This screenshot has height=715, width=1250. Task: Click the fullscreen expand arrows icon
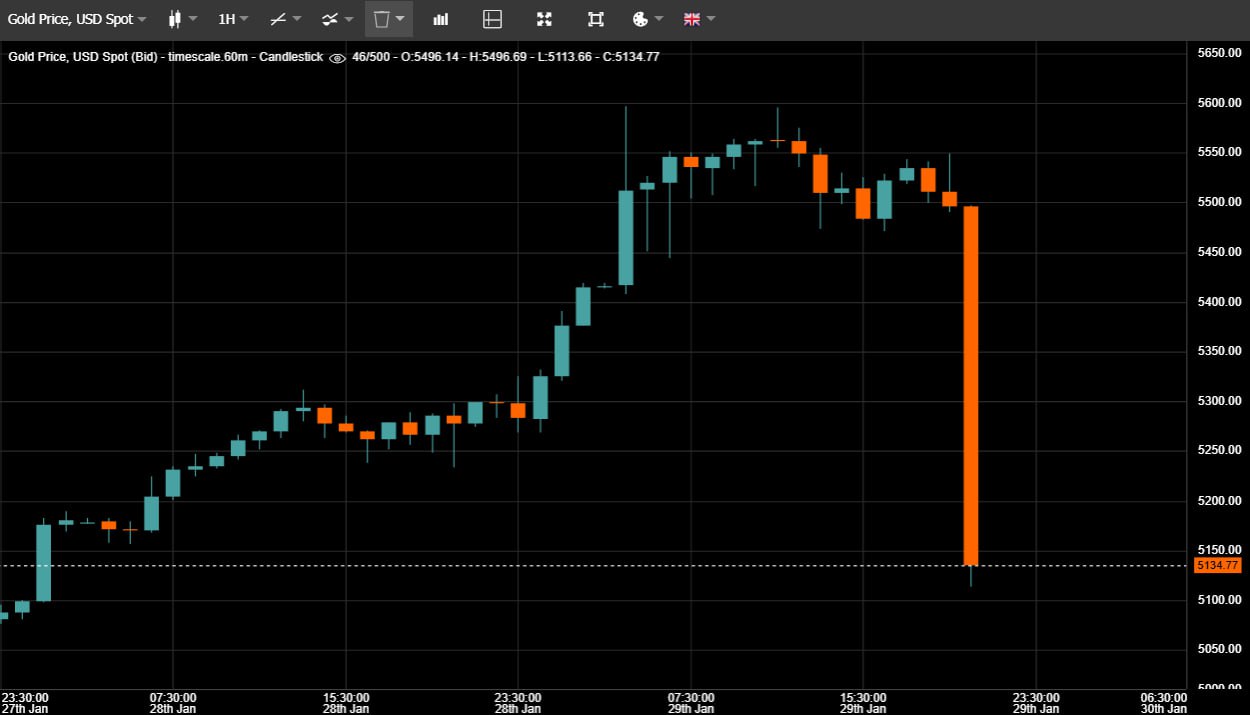(x=544, y=19)
